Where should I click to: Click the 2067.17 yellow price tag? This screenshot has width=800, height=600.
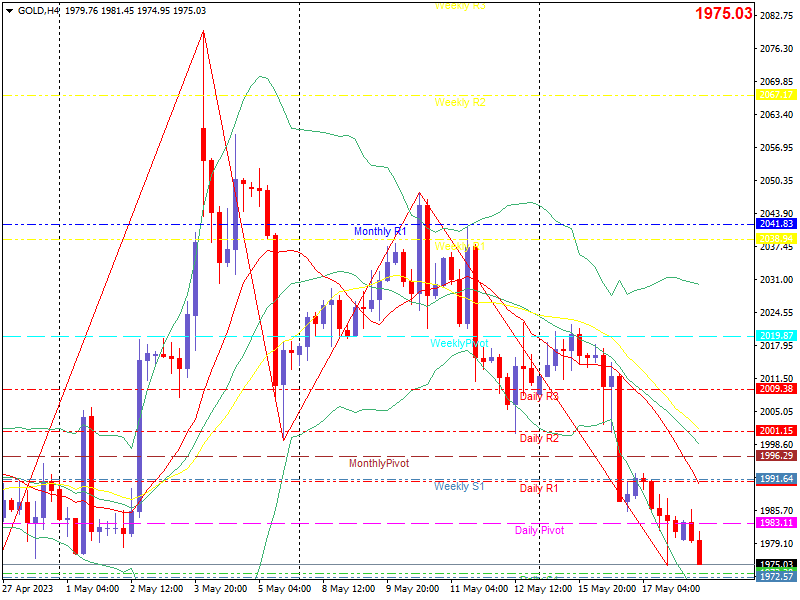777,95
